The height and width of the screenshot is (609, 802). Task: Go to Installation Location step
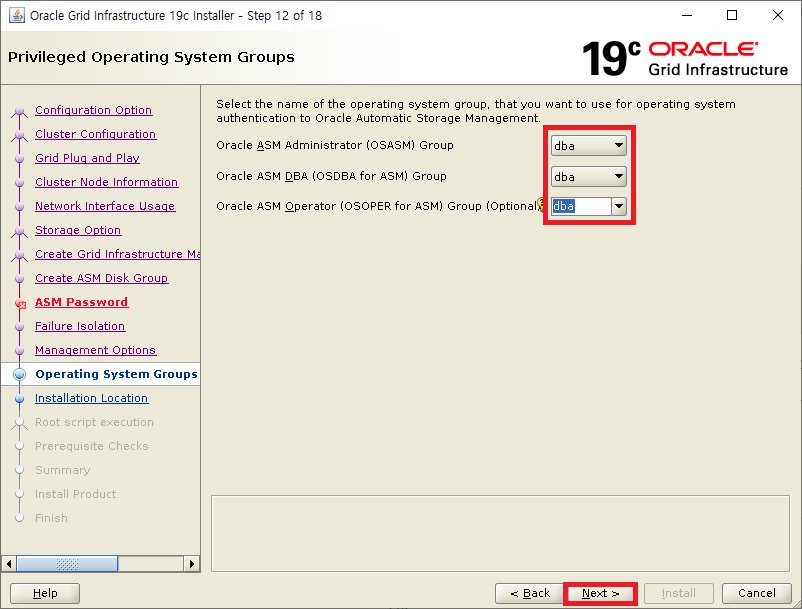92,398
